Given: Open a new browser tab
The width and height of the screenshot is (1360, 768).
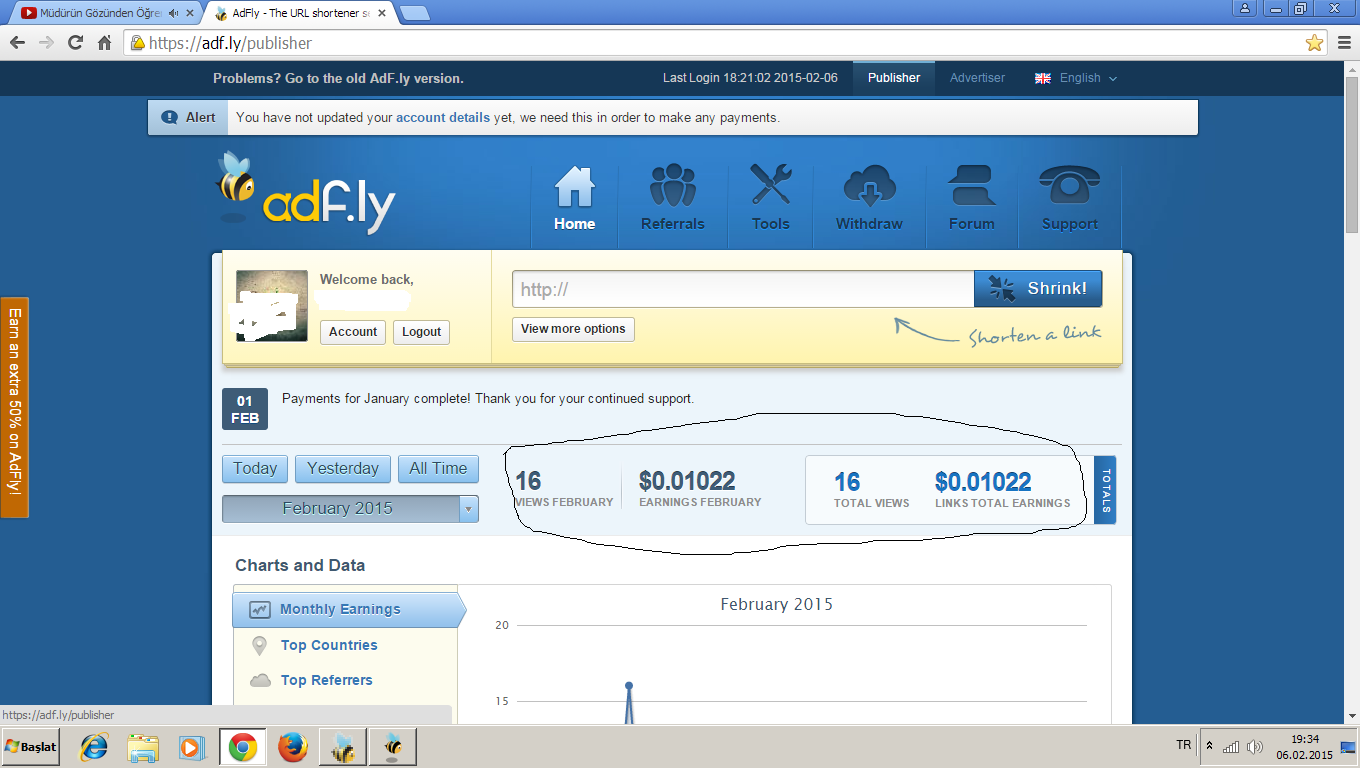Looking at the screenshot, I should pos(415,14).
